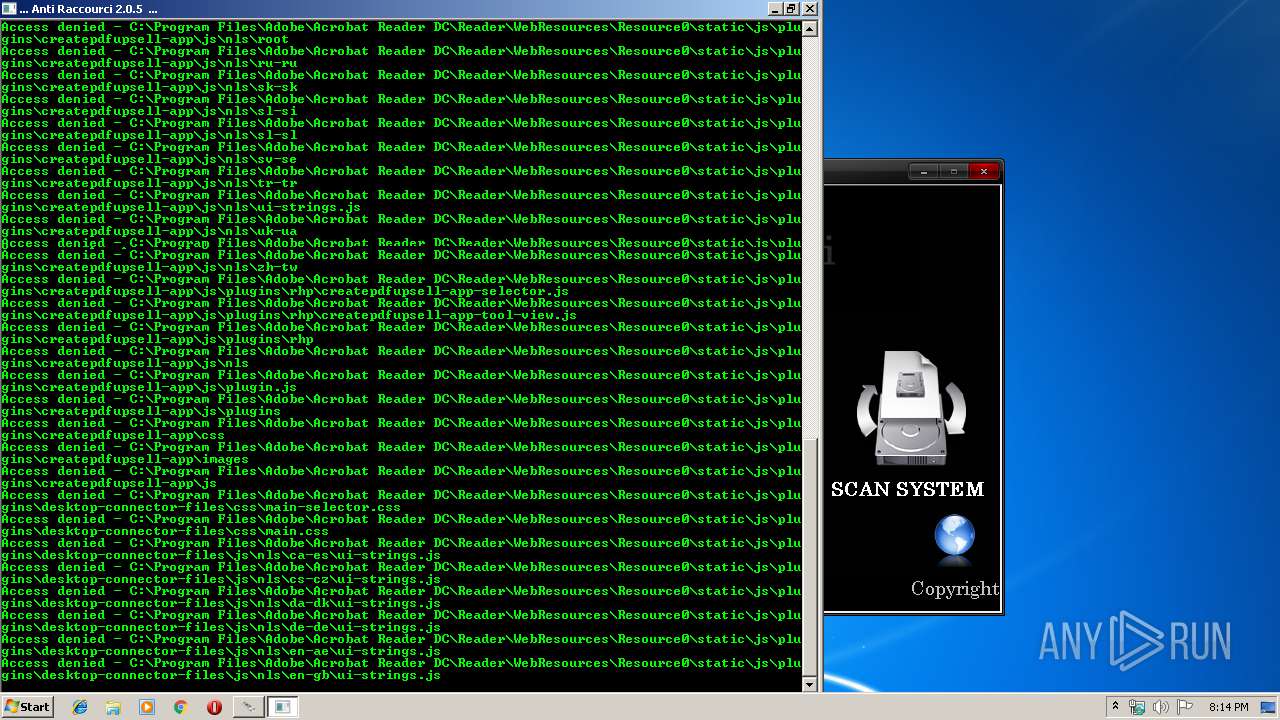Viewport: 1280px width, 720px height.
Task: Restore down the console window
Action: click(792, 8)
